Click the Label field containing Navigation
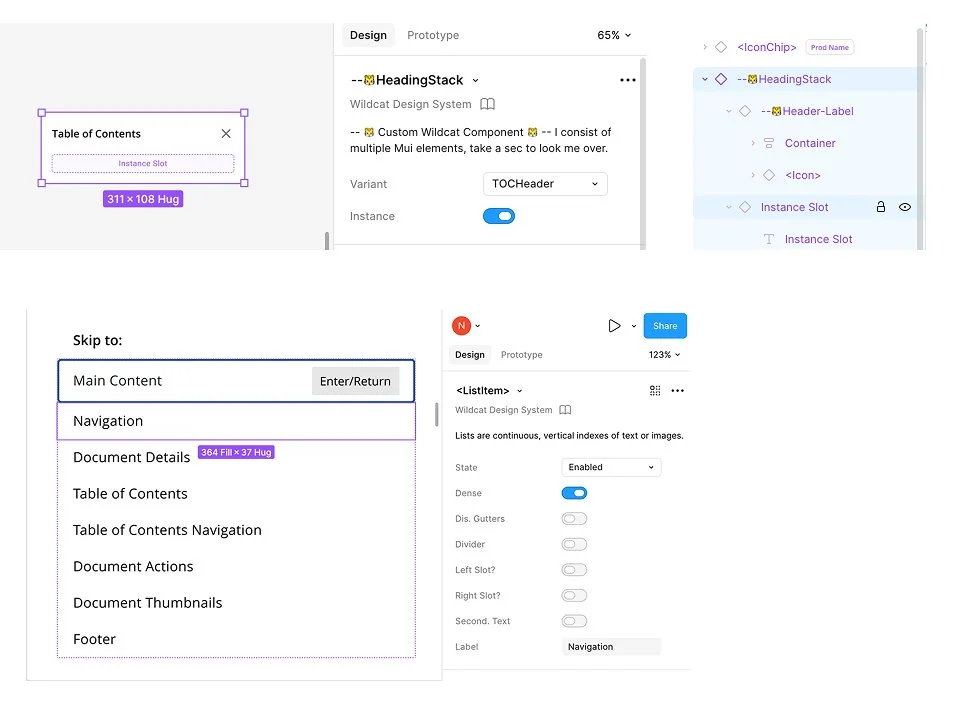 [611, 646]
